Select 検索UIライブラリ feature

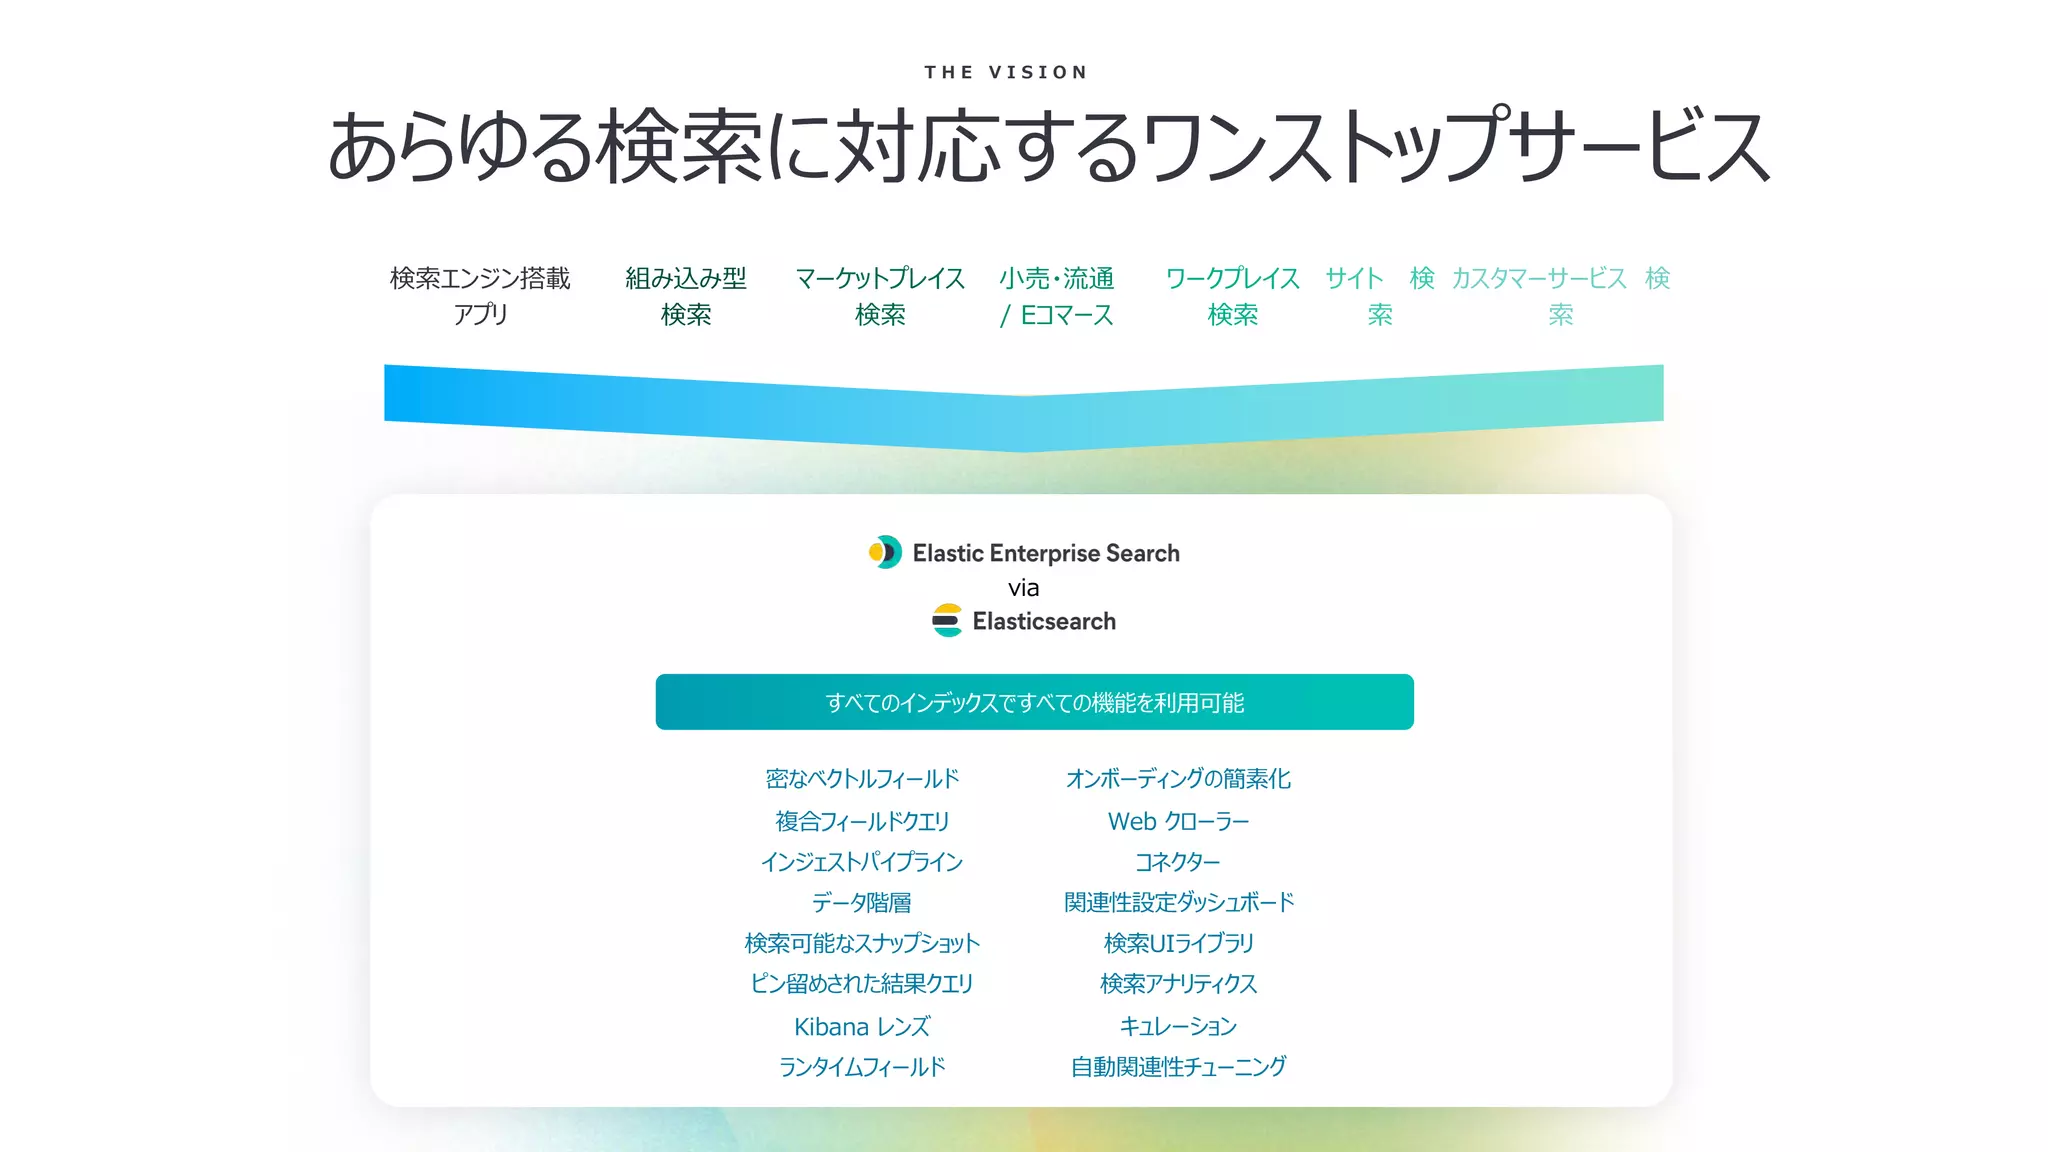point(1178,943)
